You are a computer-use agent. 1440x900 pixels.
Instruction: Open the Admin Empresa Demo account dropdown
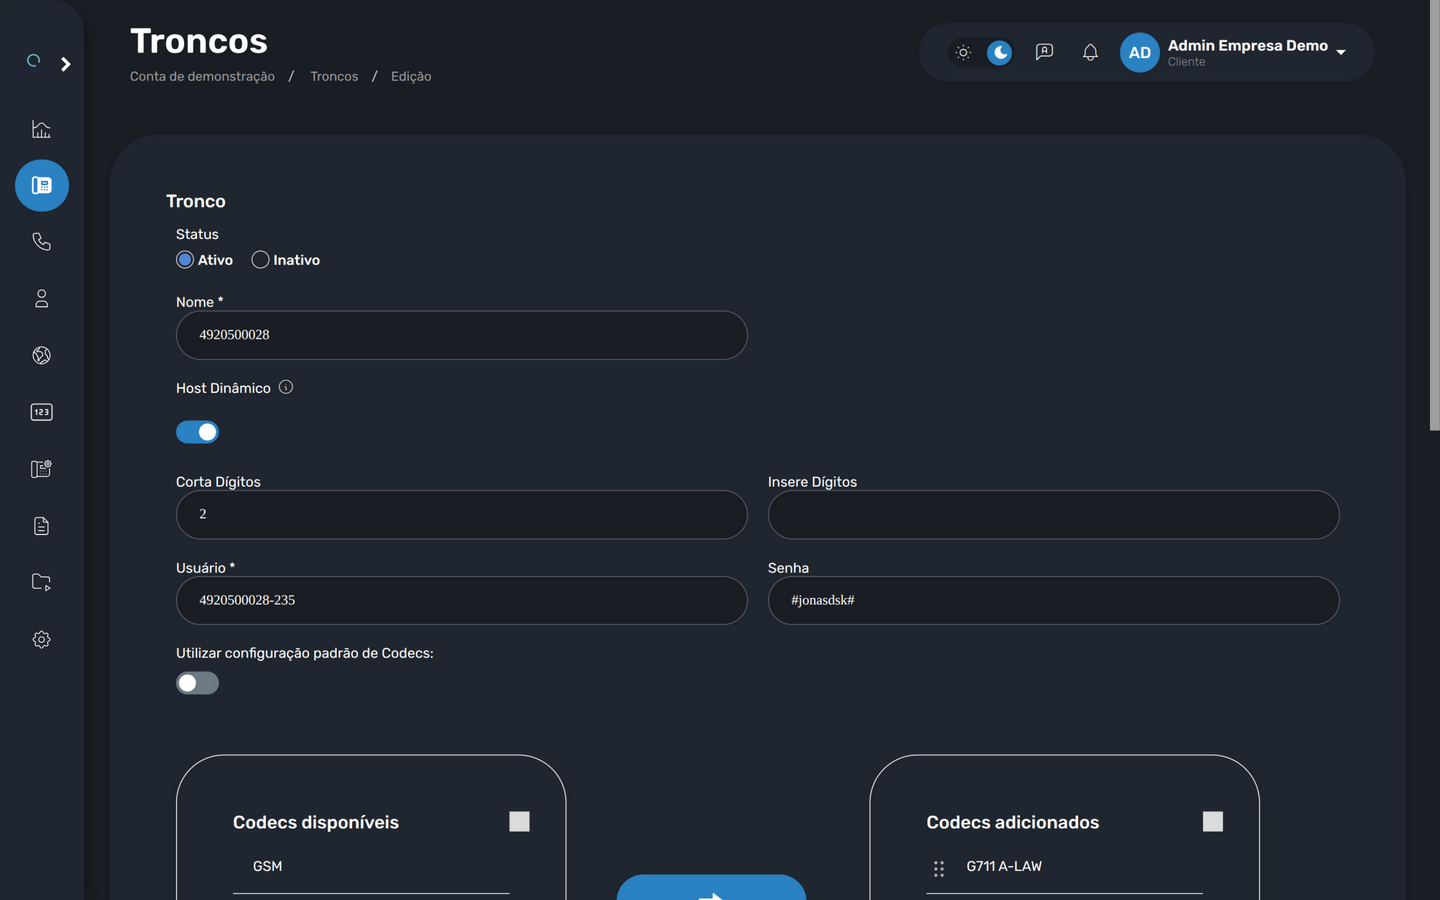(x=1257, y=52)
